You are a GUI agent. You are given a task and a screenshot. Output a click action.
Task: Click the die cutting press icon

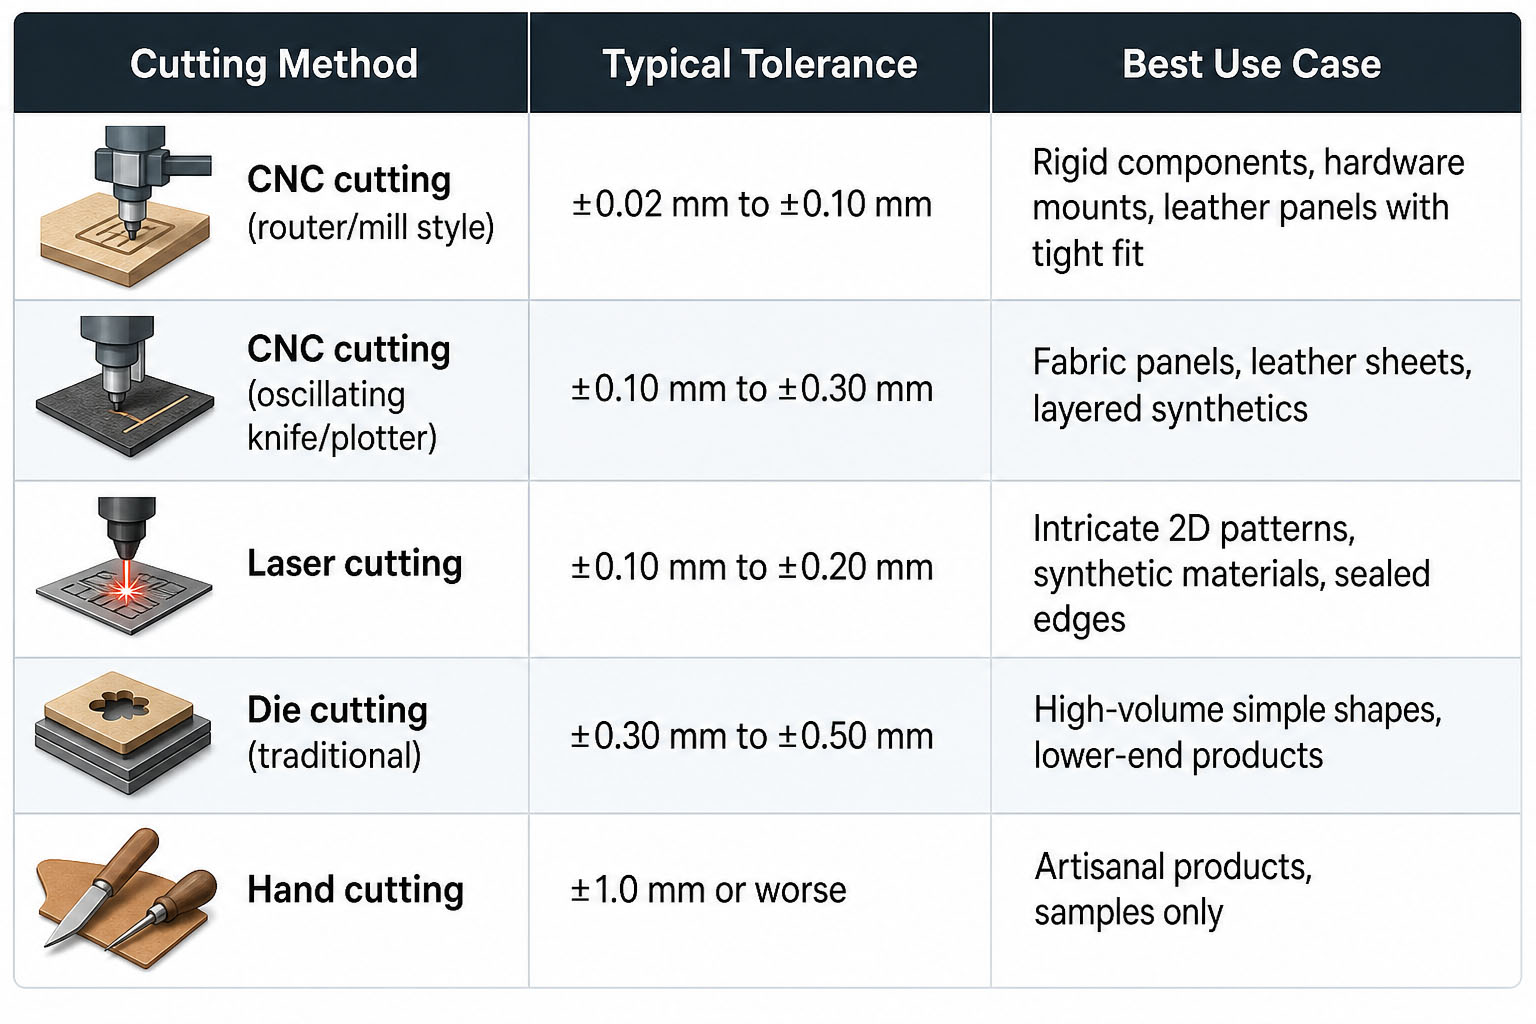pos(124,733)
